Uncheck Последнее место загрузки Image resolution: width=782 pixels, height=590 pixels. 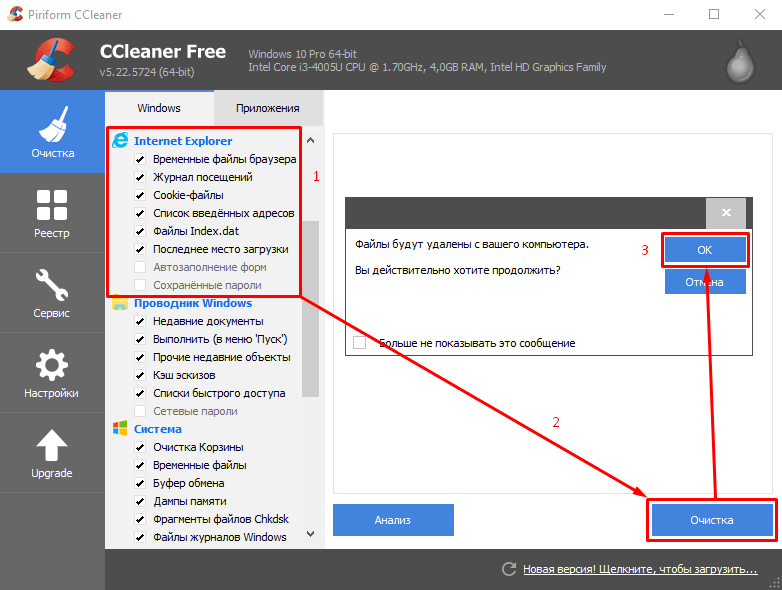(x=140, y=249)
